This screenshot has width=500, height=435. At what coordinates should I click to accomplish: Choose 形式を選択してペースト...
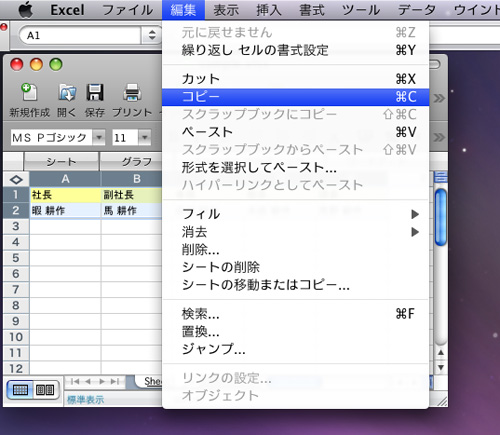tap(295, 167)
